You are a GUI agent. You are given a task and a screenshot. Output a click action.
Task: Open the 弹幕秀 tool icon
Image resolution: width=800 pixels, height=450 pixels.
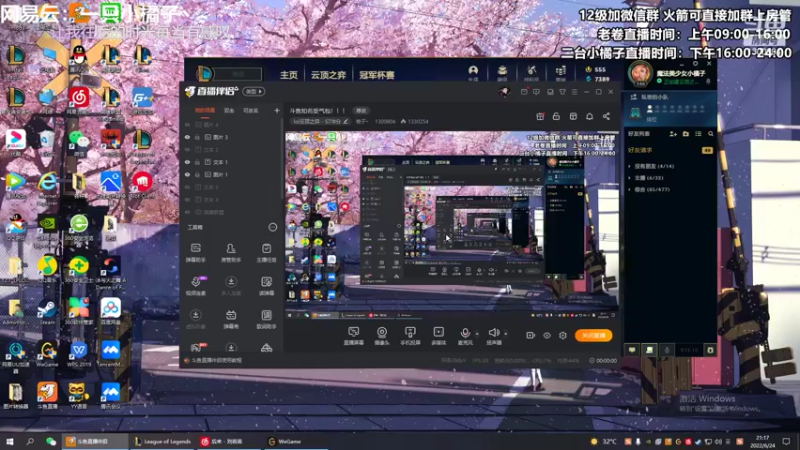click(x=231, y=319)
